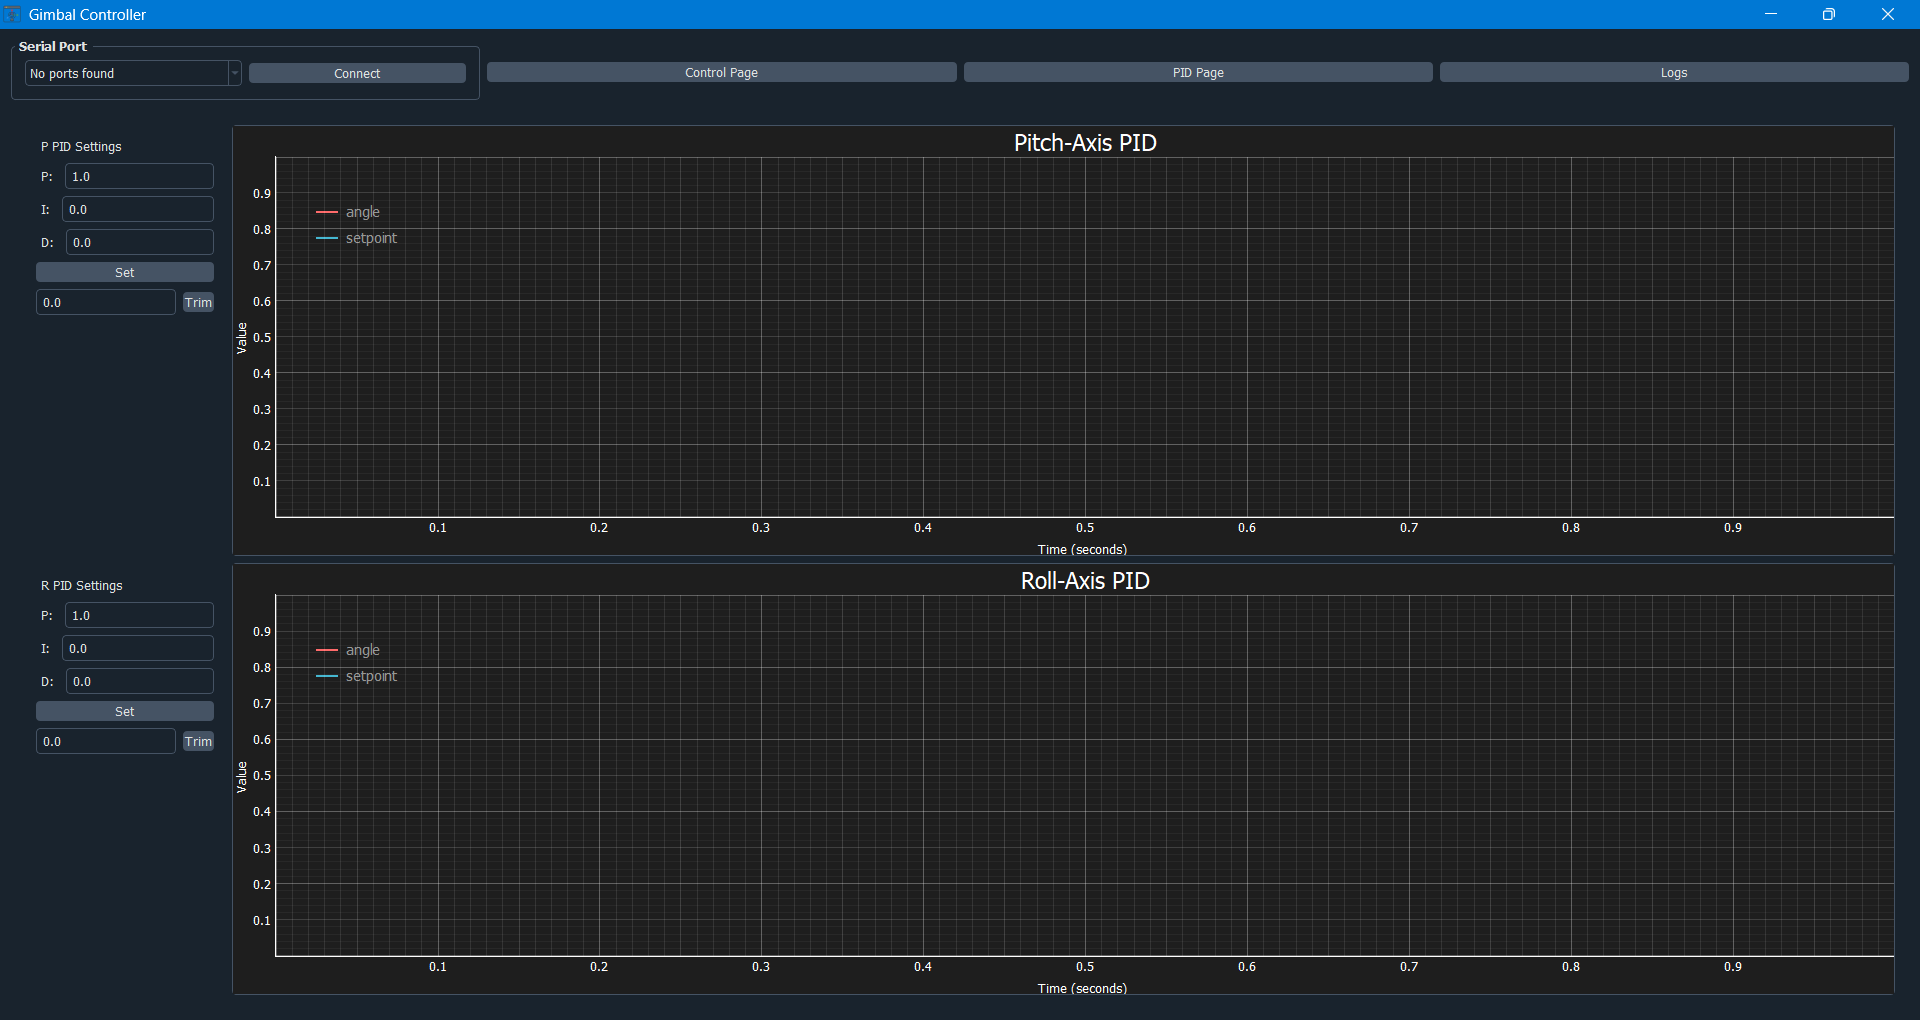Focus the roll P gain field
1920x1020 pixels.
pos(139,615)
